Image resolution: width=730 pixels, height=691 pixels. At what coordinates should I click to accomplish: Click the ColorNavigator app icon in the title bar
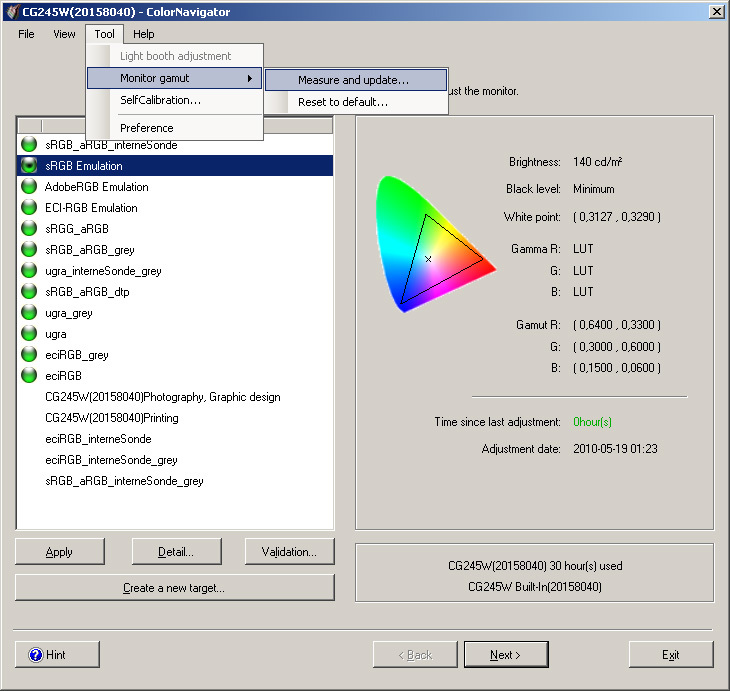[x=13, y=12]
